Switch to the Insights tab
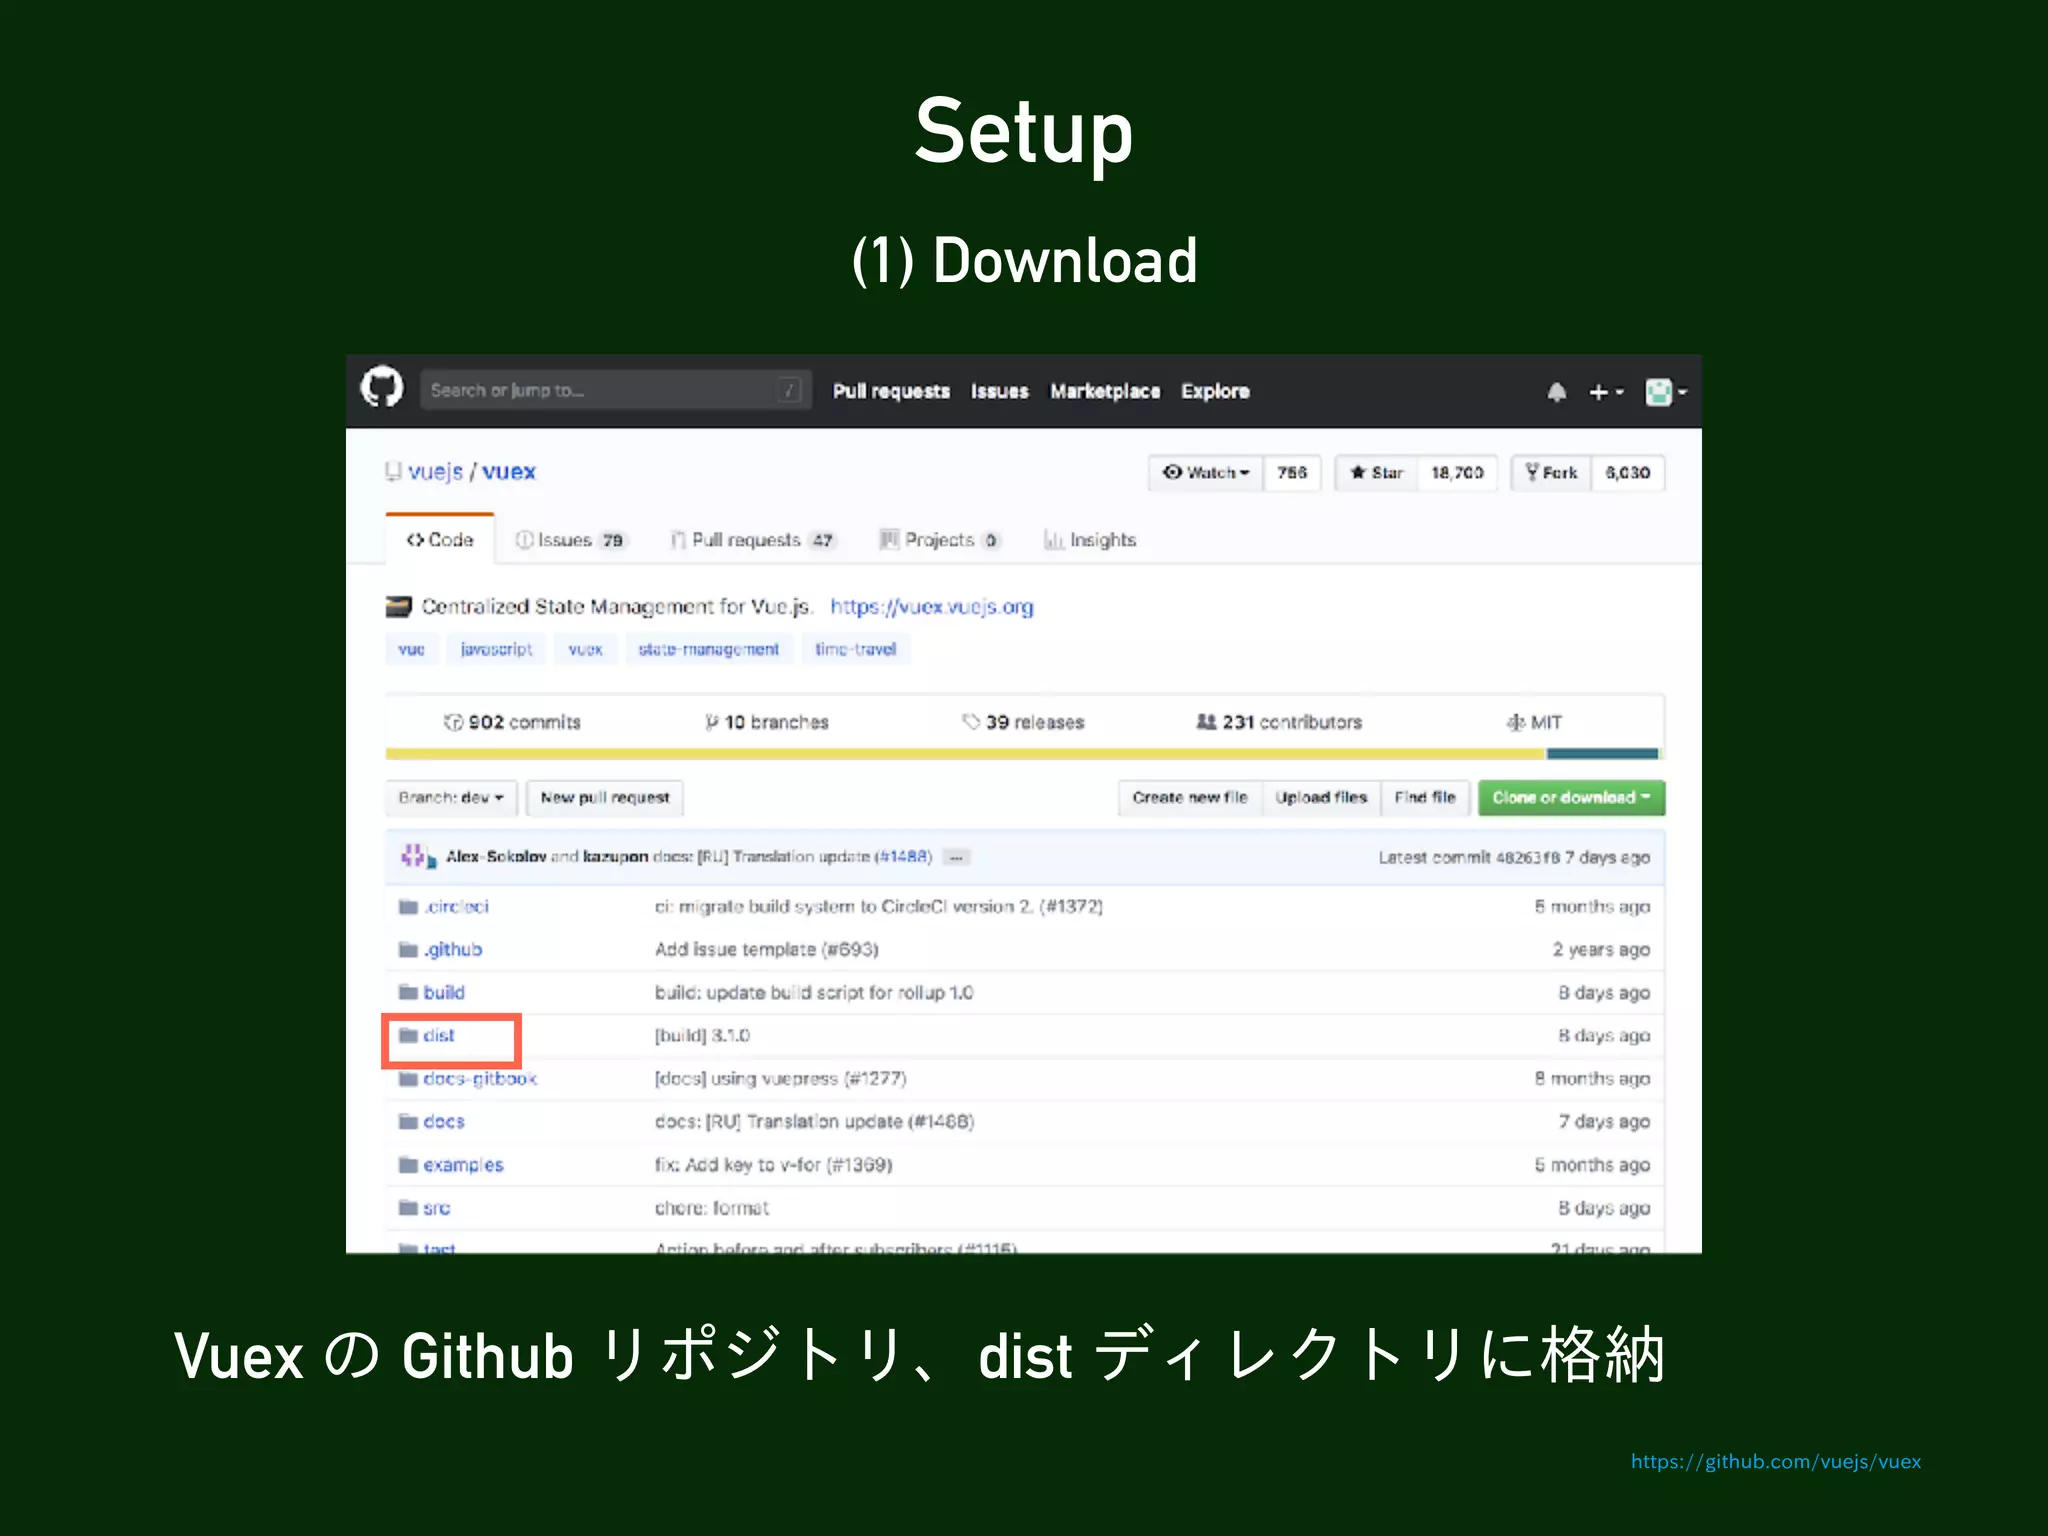This screenshot has height=1536, width=2048. (1090, 540)
